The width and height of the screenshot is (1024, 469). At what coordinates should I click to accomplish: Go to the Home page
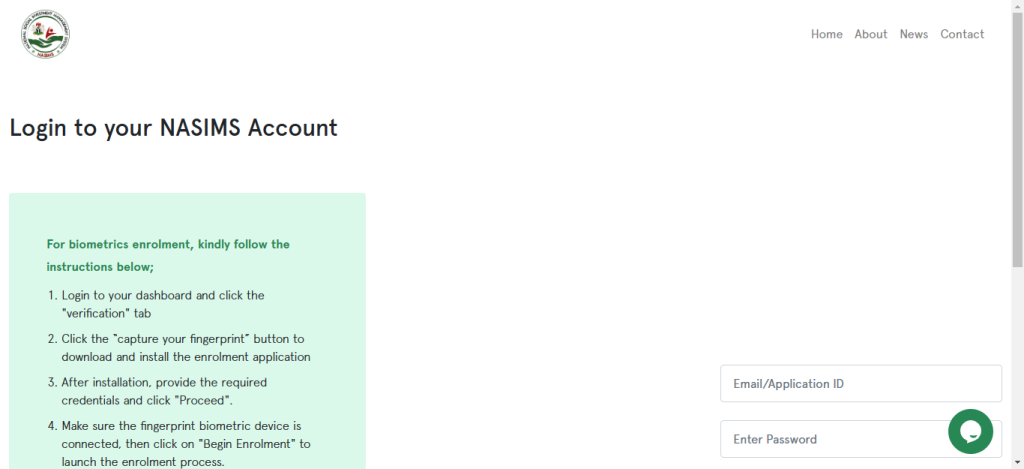tap(826, 34)
